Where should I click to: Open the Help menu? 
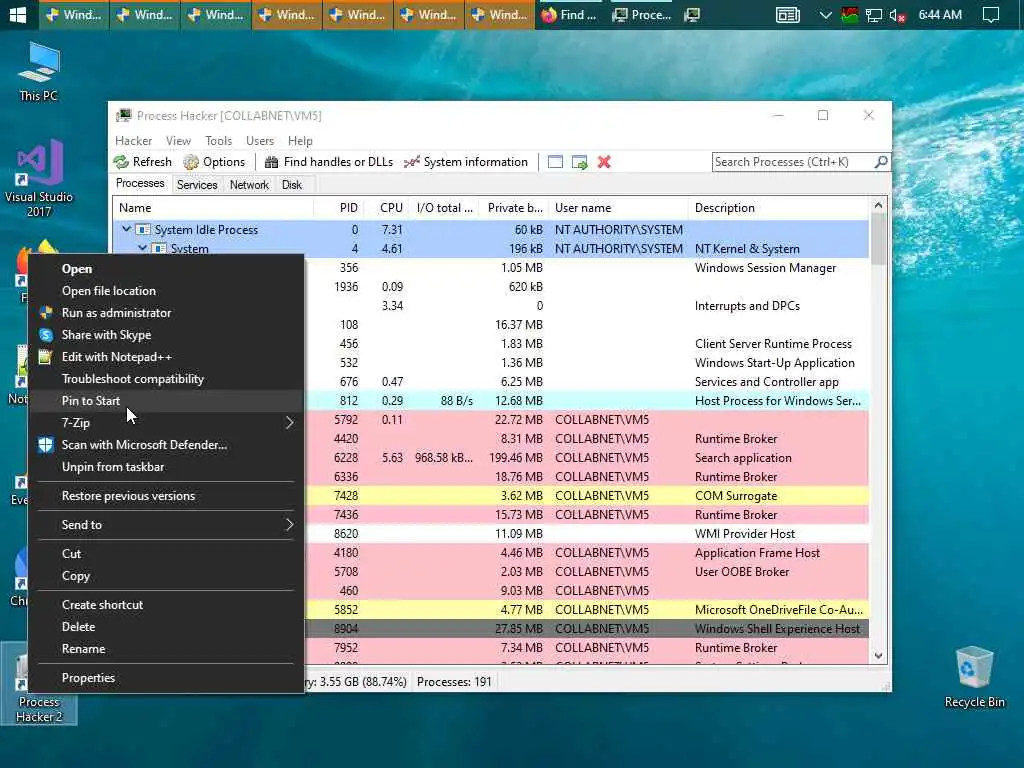click(x=300, y=140)
